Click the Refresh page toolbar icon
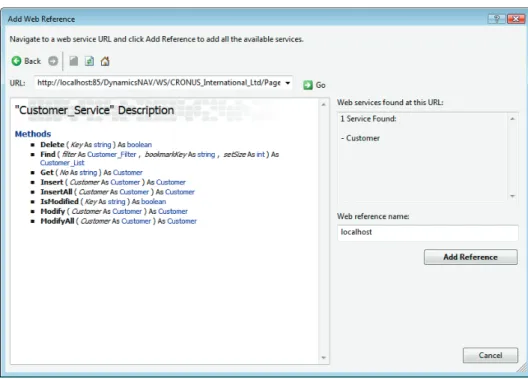The image size is (528, 379). (x=89, y=61)
